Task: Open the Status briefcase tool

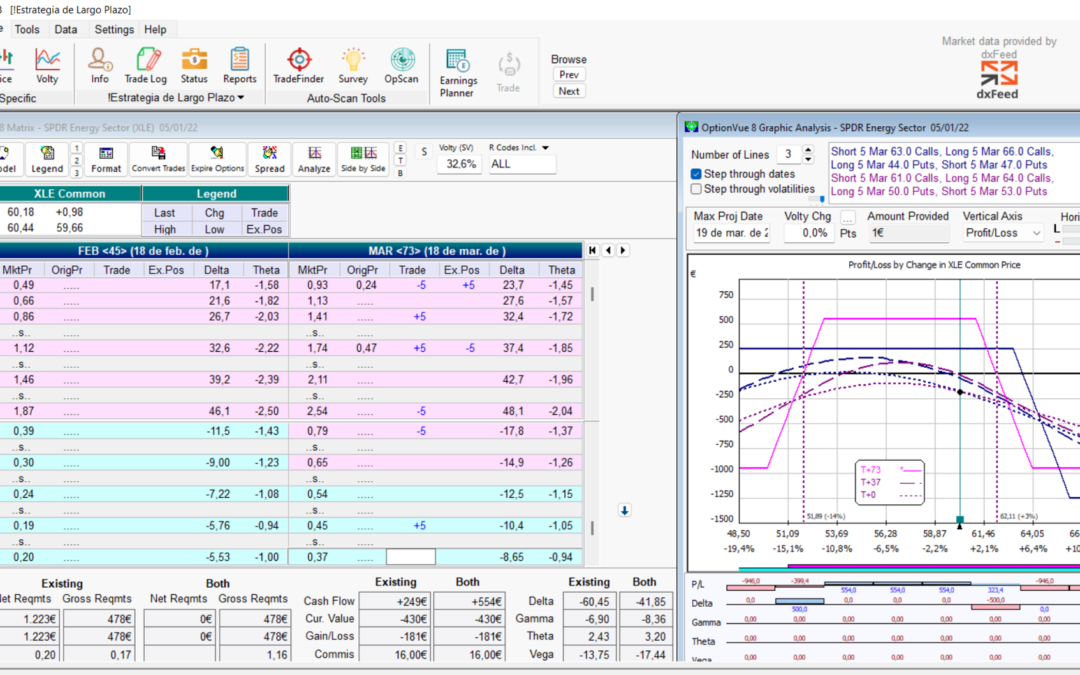Action: (194, 65)
